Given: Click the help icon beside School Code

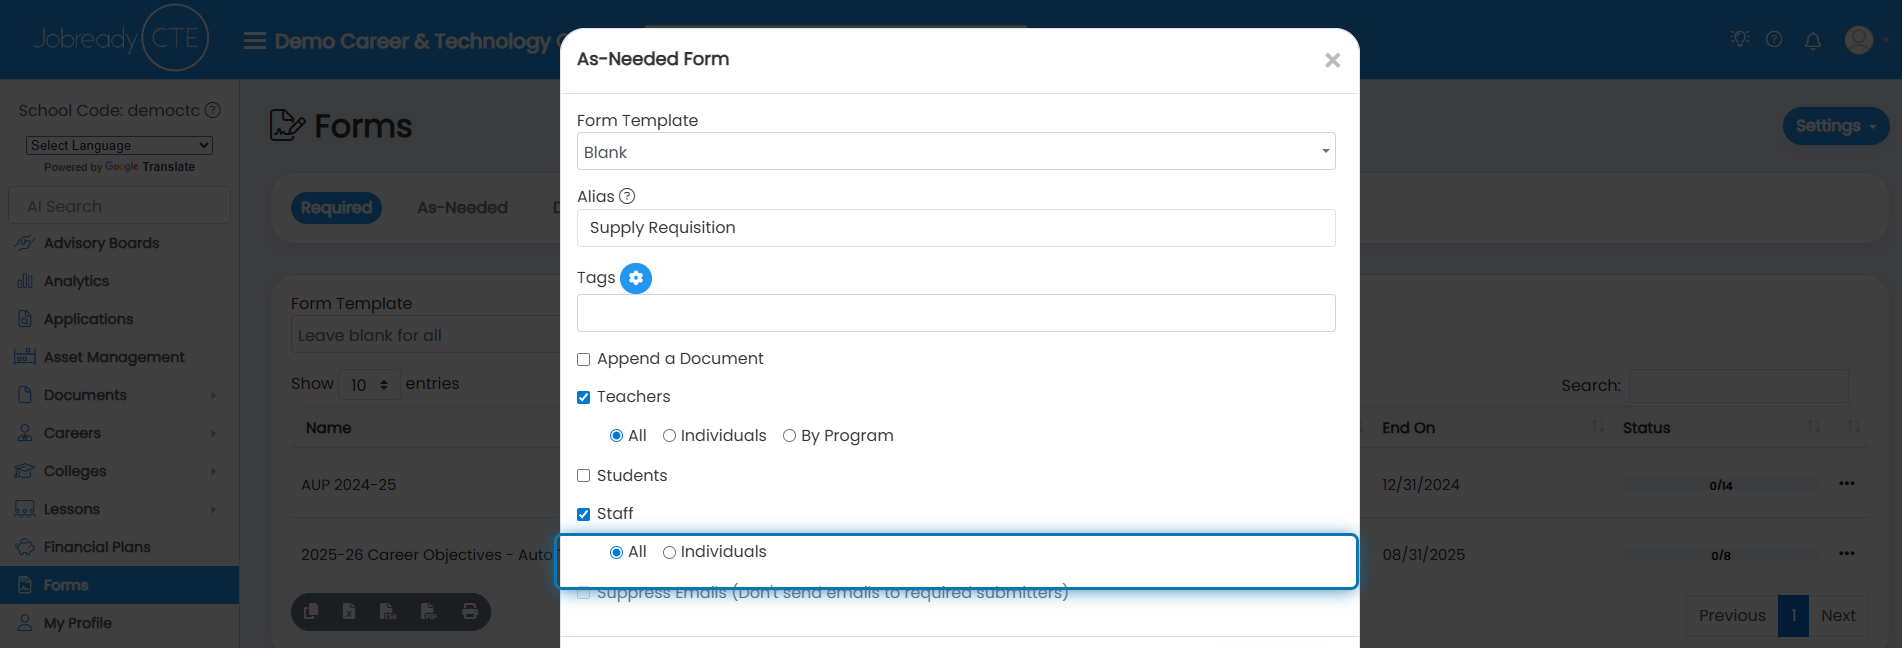Looking at the screenshot, I should (x=213, y=110).
